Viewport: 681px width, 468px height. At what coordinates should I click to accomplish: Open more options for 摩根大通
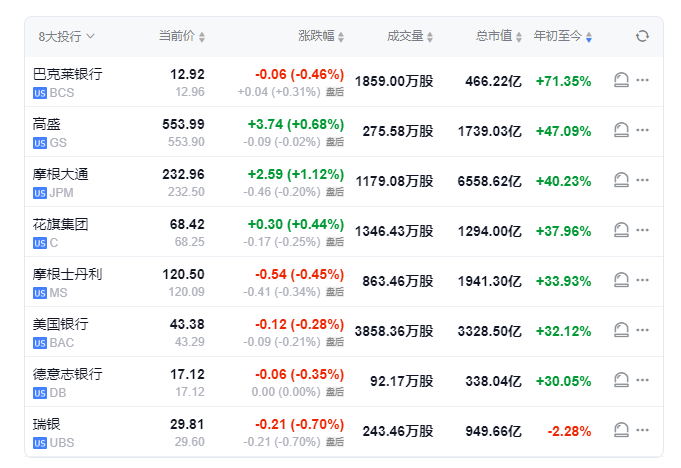642,180
